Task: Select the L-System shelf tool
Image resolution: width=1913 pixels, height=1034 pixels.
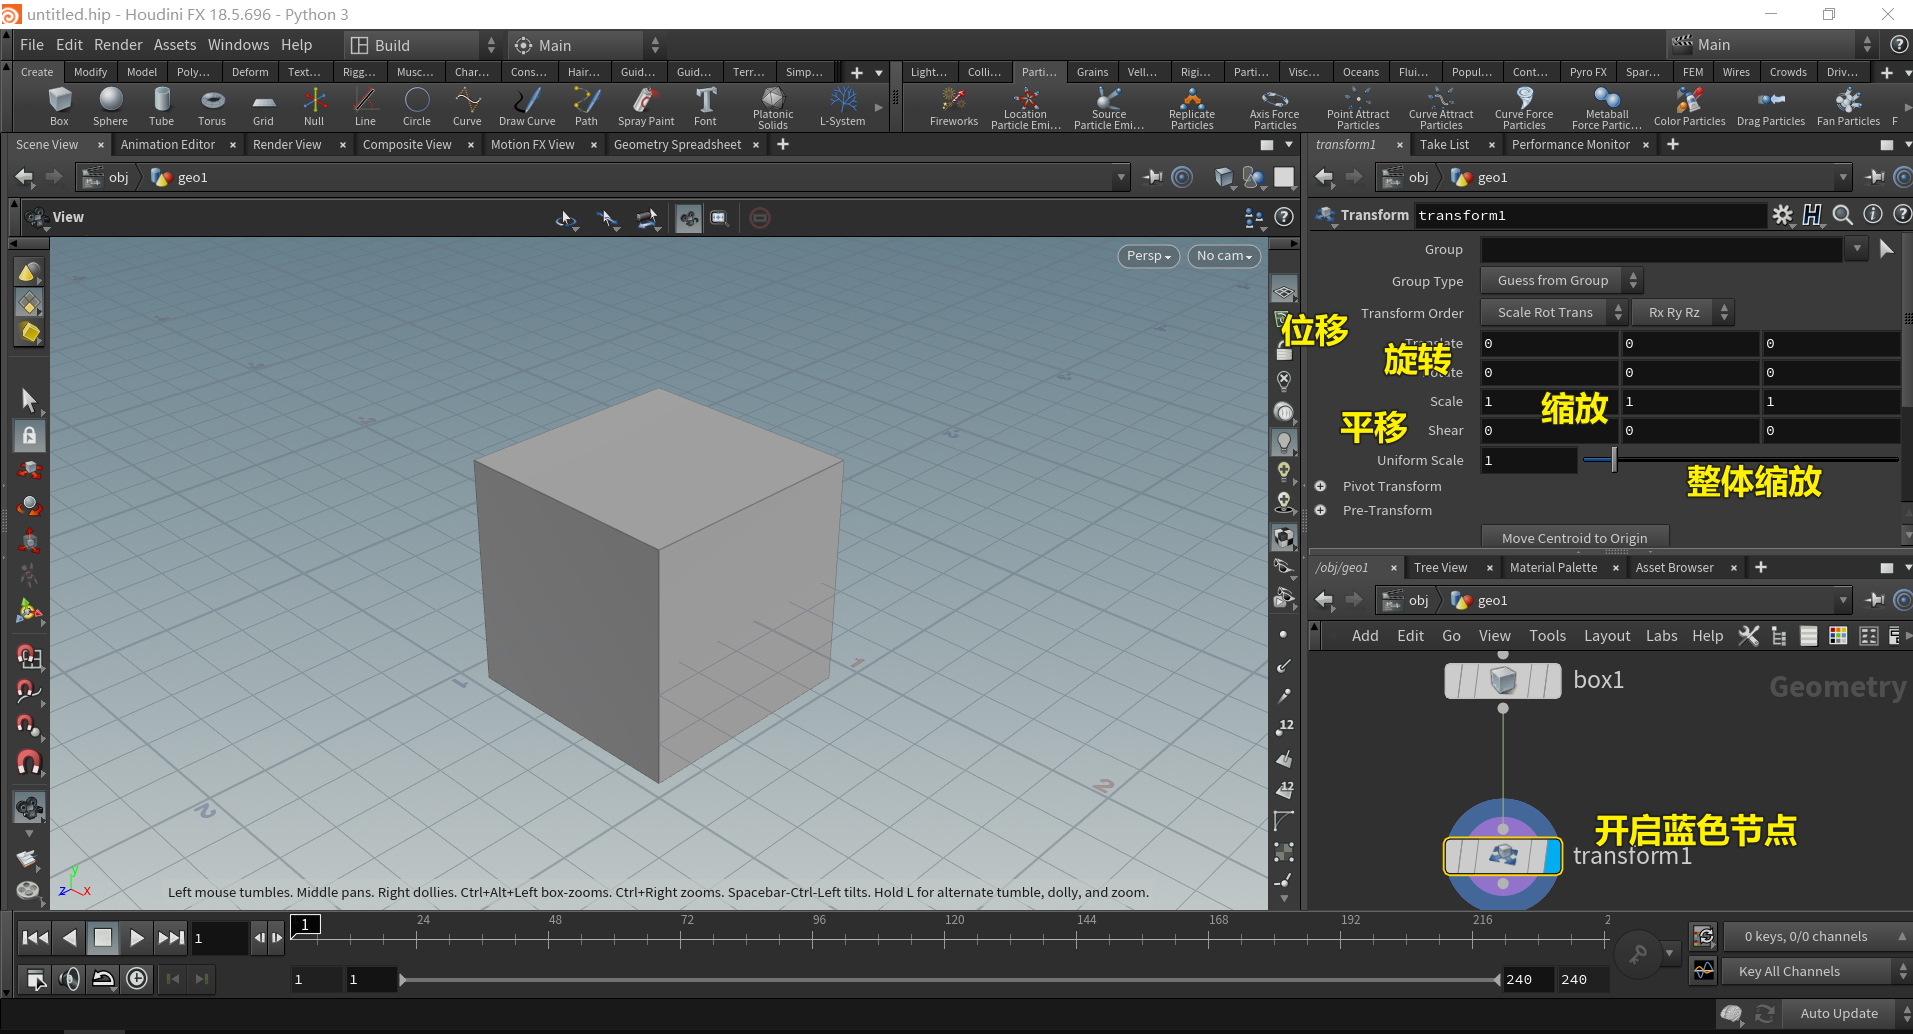Action: [842, 106]
